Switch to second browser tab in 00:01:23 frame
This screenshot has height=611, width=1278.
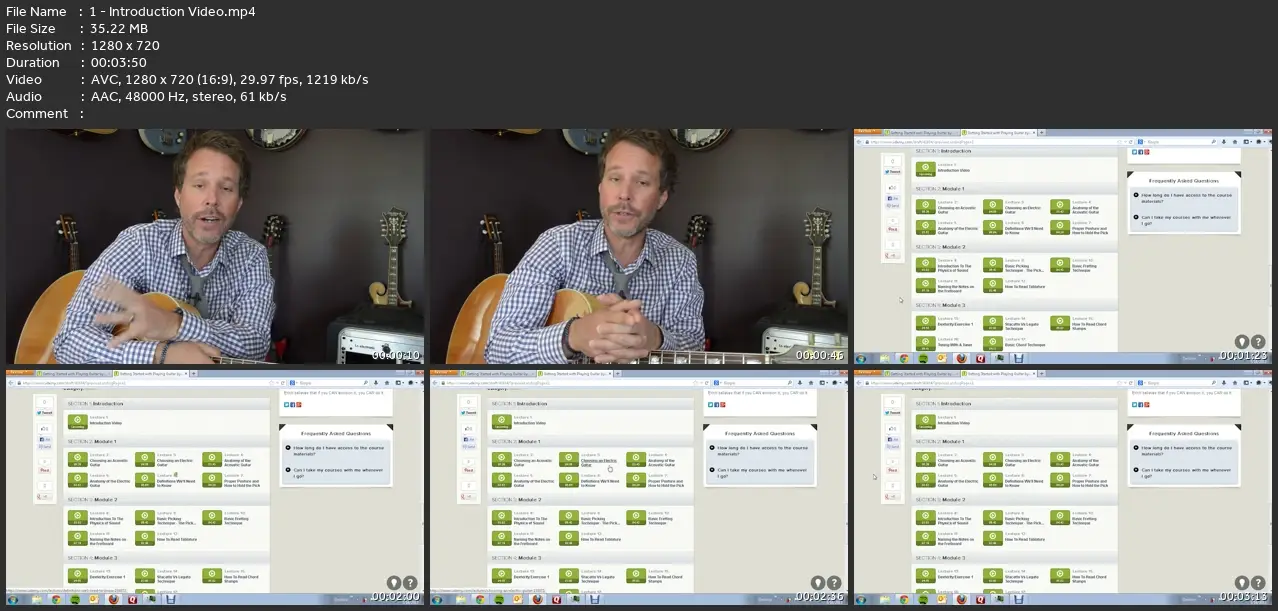click(x=998, y=132)
